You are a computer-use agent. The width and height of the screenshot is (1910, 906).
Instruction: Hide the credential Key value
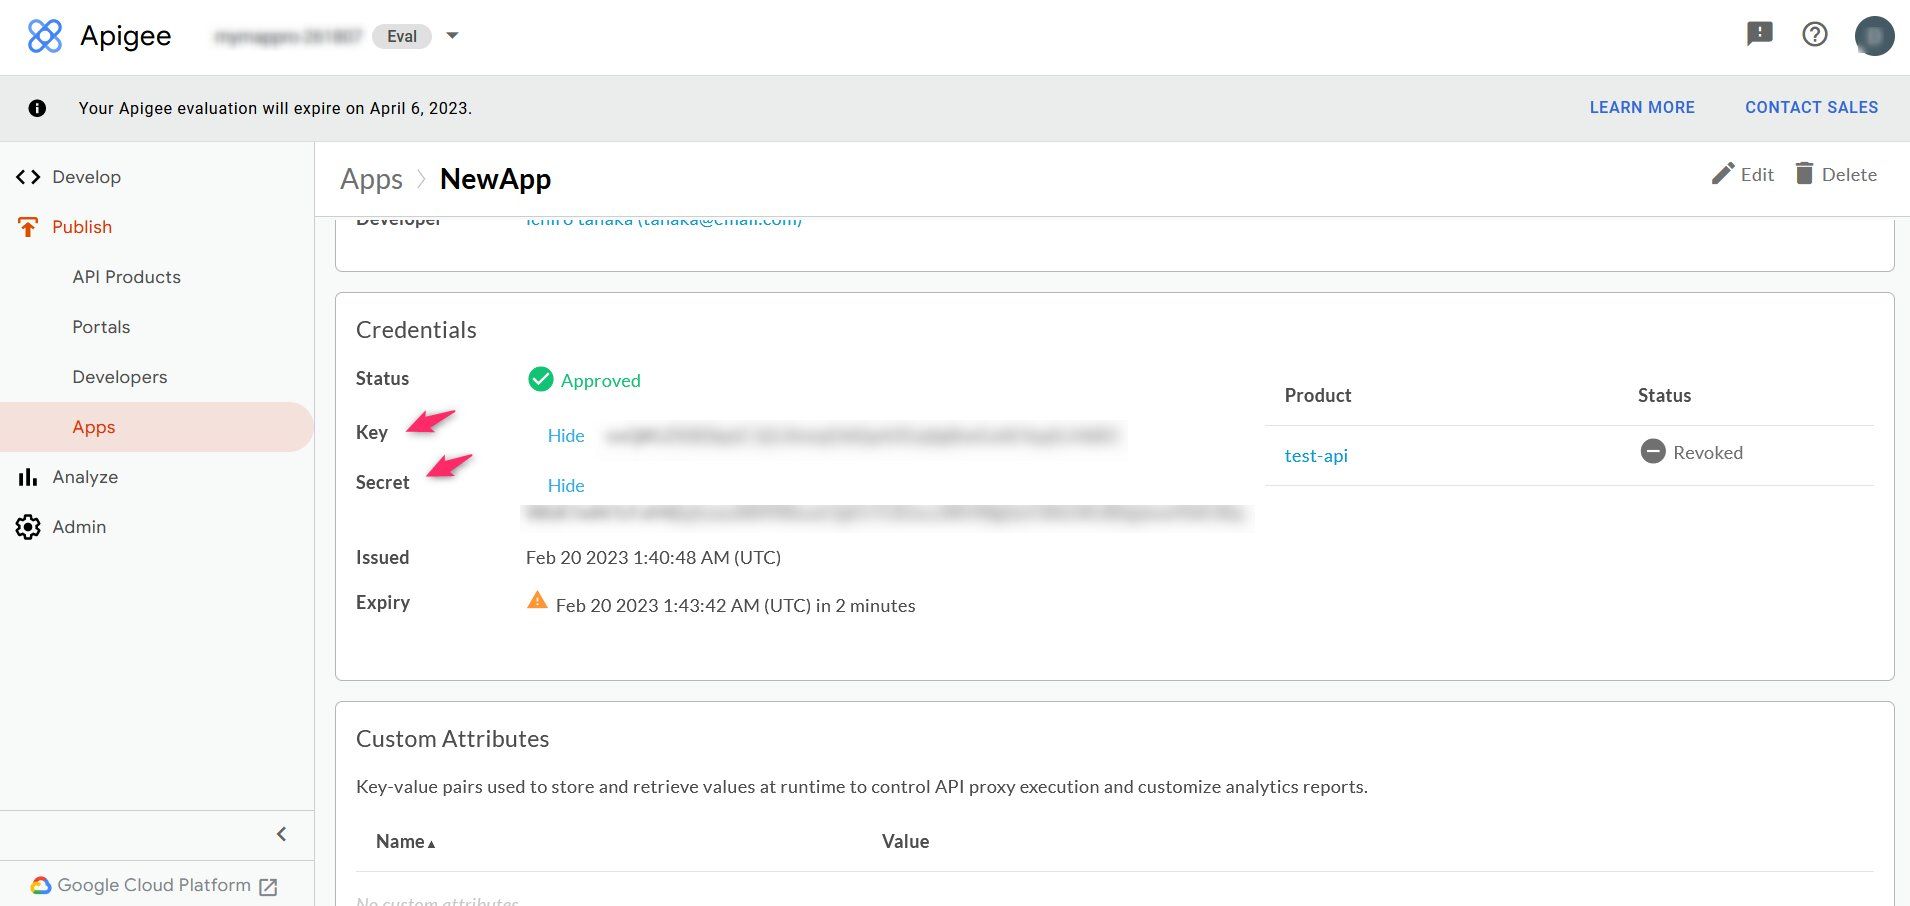coord(565,436)
